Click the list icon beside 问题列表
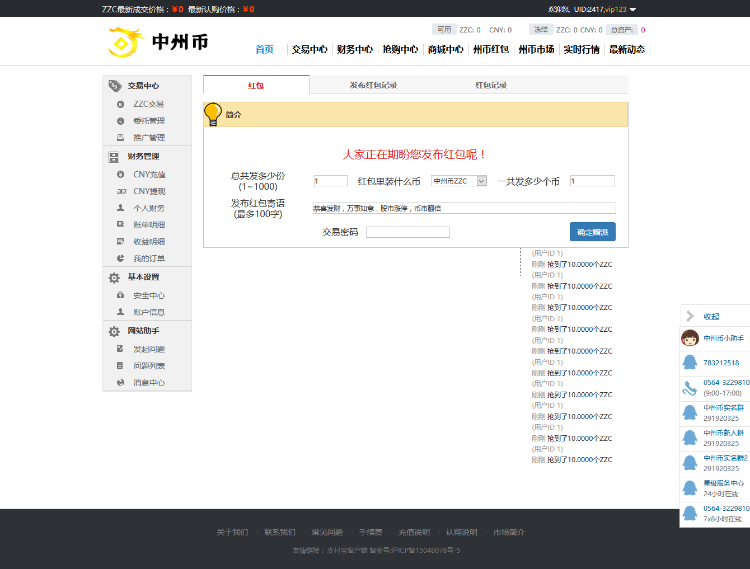This screenshot has width=750, height=569. (121, 366)
